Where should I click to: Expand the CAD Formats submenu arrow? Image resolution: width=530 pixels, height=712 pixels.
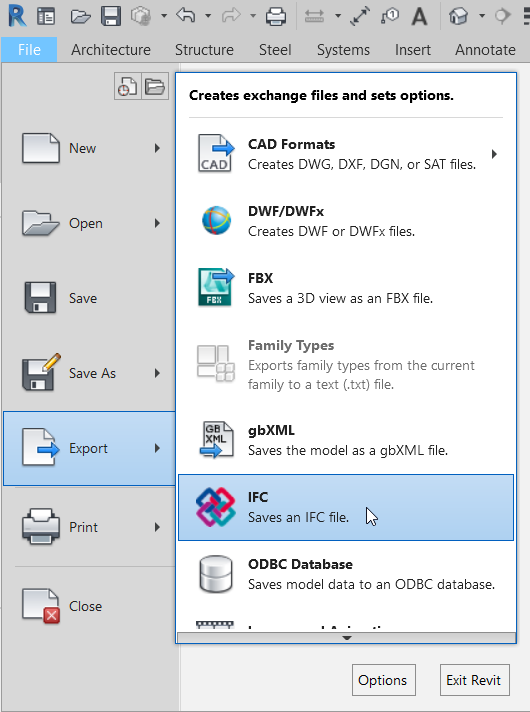pos(494,154)
